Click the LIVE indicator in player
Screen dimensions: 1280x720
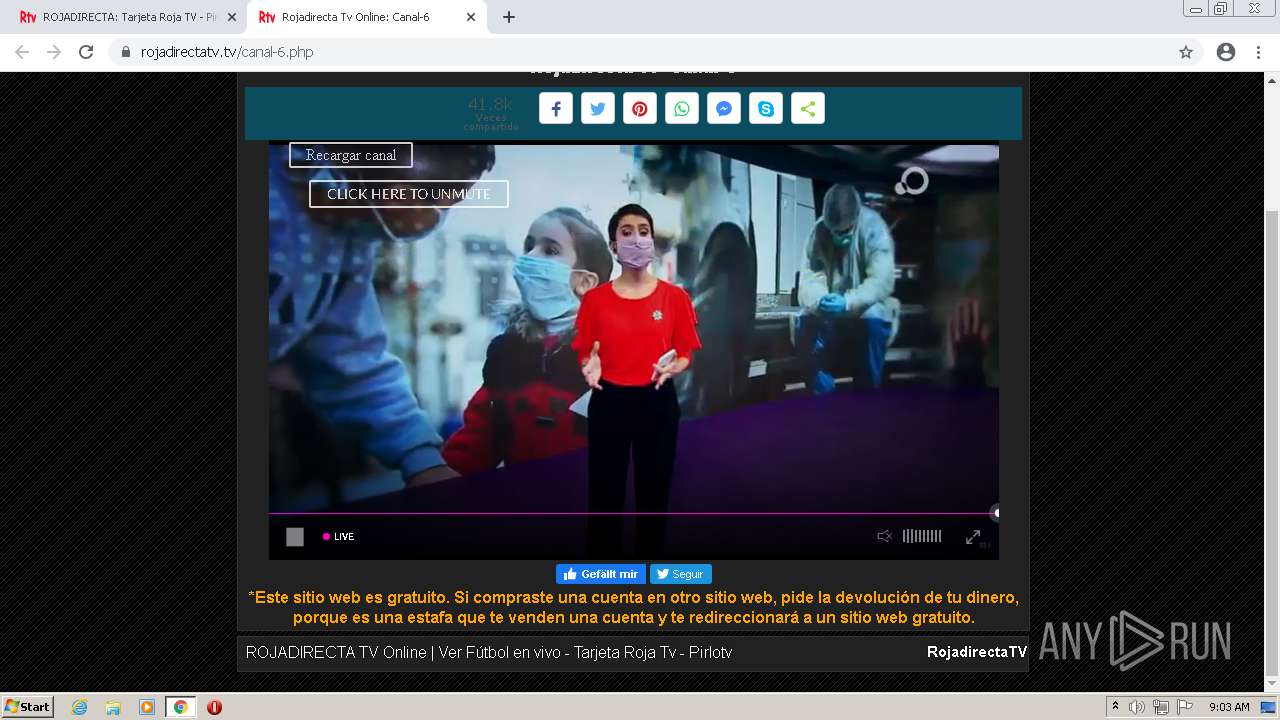339,537
